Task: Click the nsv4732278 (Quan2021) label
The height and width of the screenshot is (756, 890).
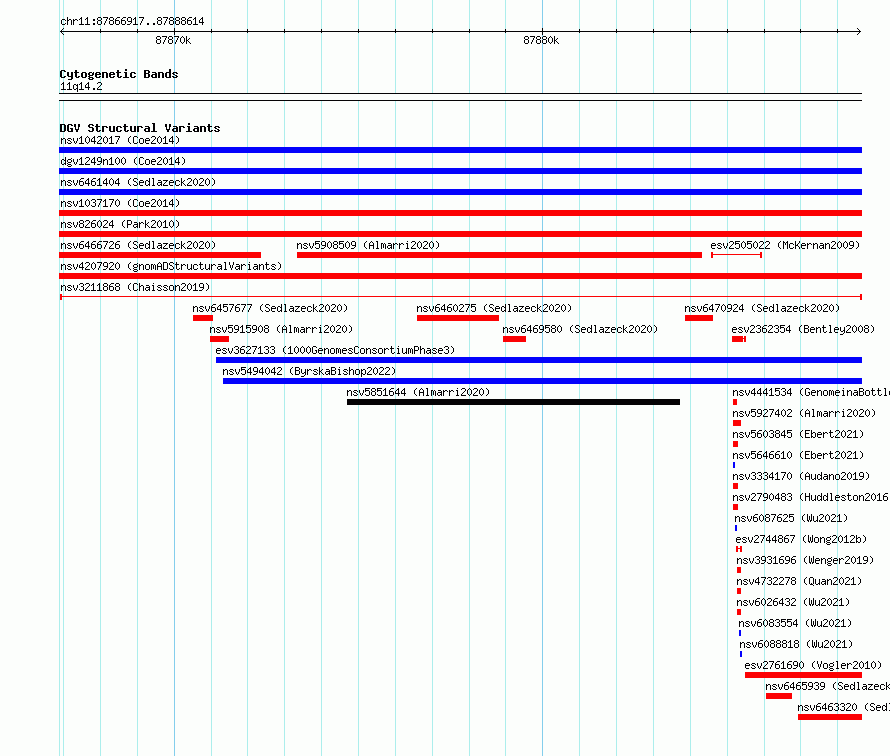Action: [x=799, y=581]
